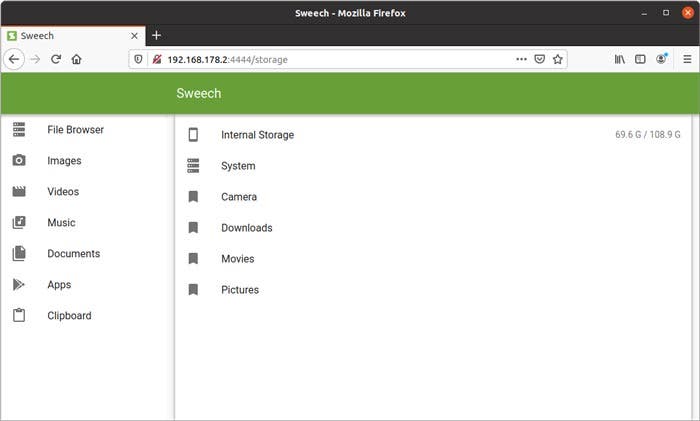
Task: Click the Internal Storage phone icon
Action: point(193,134)
